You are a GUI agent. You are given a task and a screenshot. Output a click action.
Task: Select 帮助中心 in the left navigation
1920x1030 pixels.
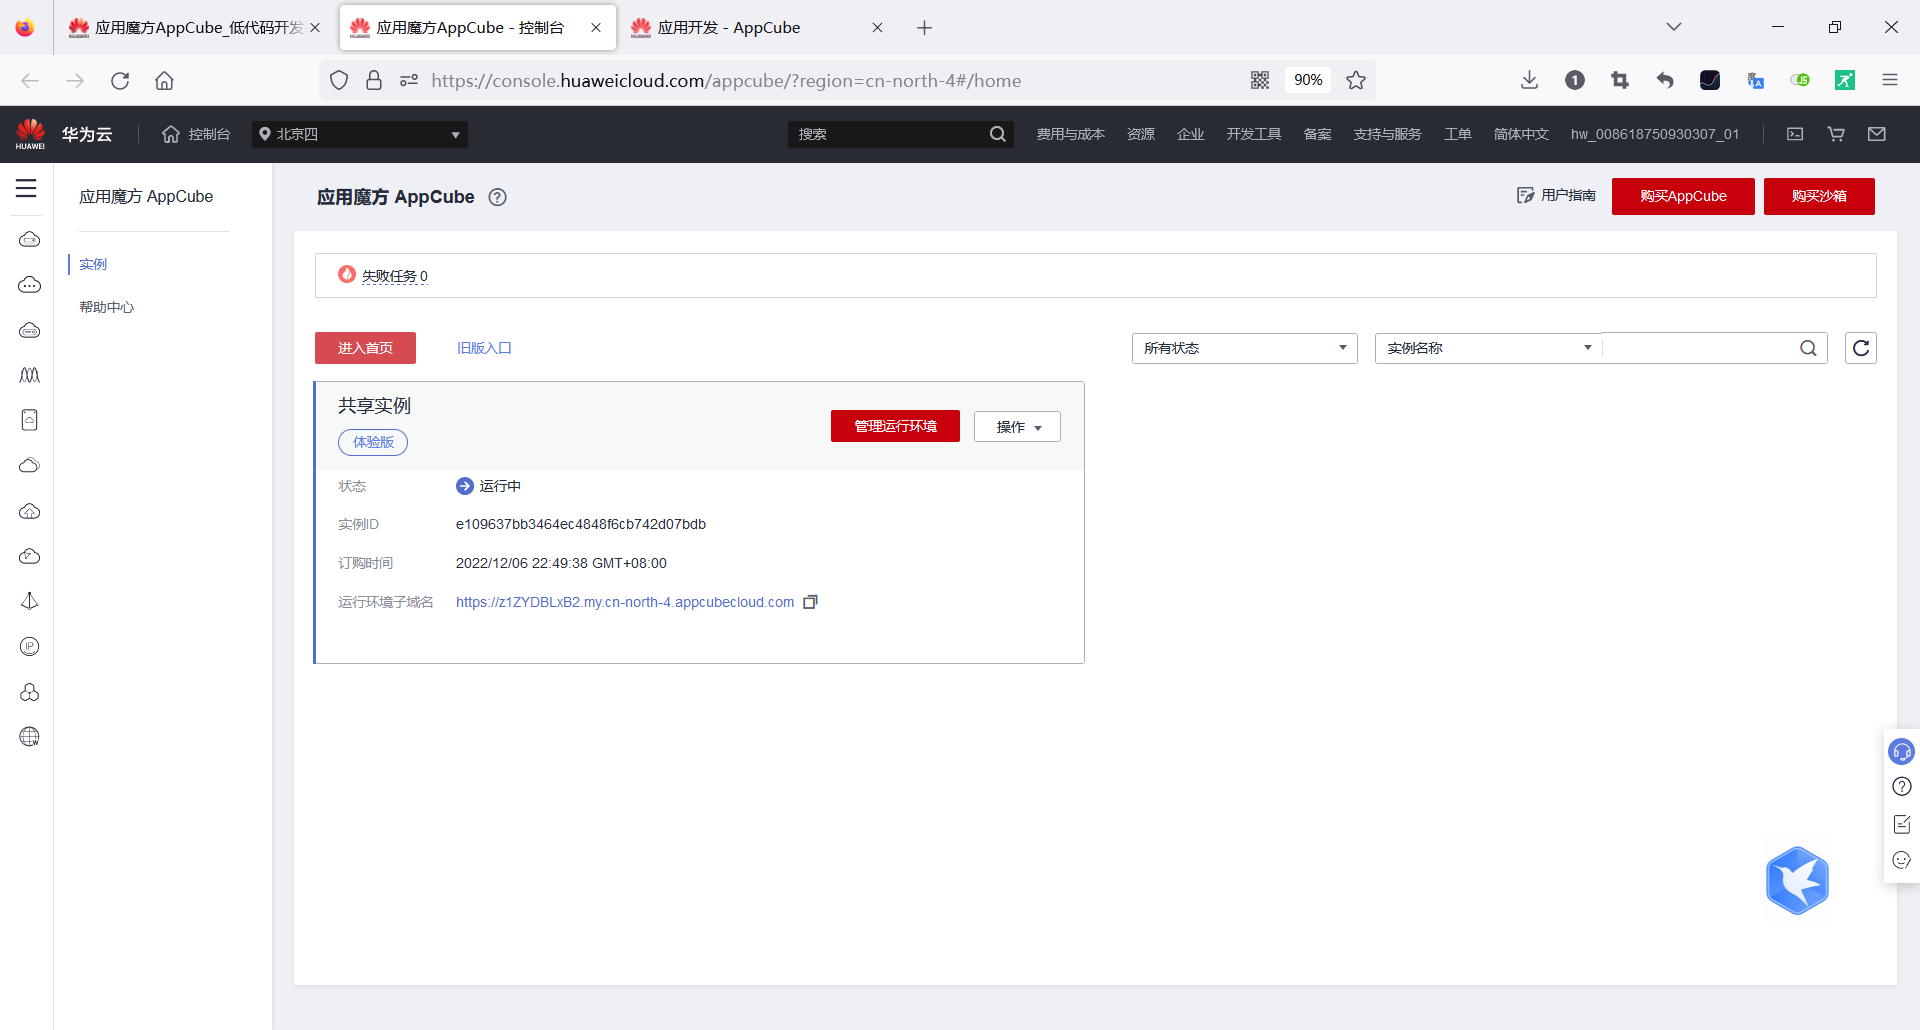click(x=106, y=307)
